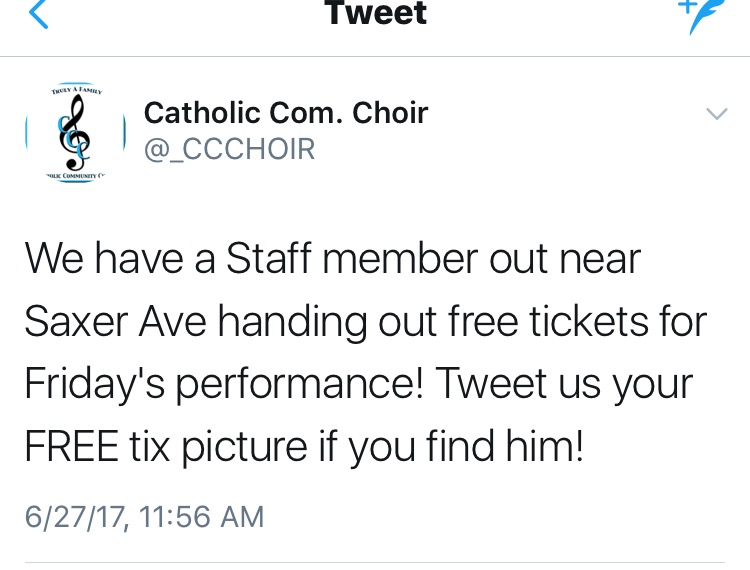Click the treble clef in the choir logo
Viewport: 750px width, 570px height.
pos(74,132)
